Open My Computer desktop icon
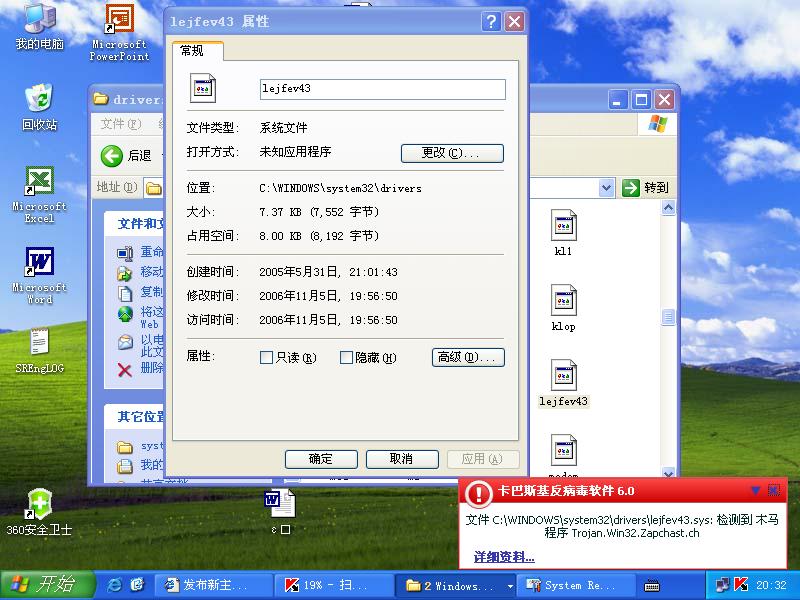 point(40,26)
